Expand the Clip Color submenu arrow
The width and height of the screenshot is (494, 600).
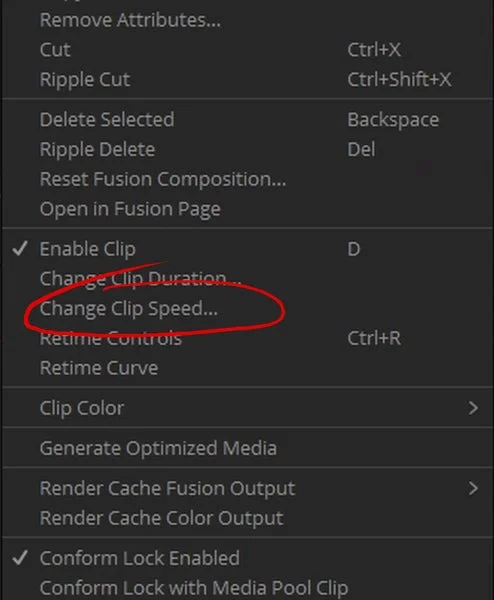click(x=473, y=408)
